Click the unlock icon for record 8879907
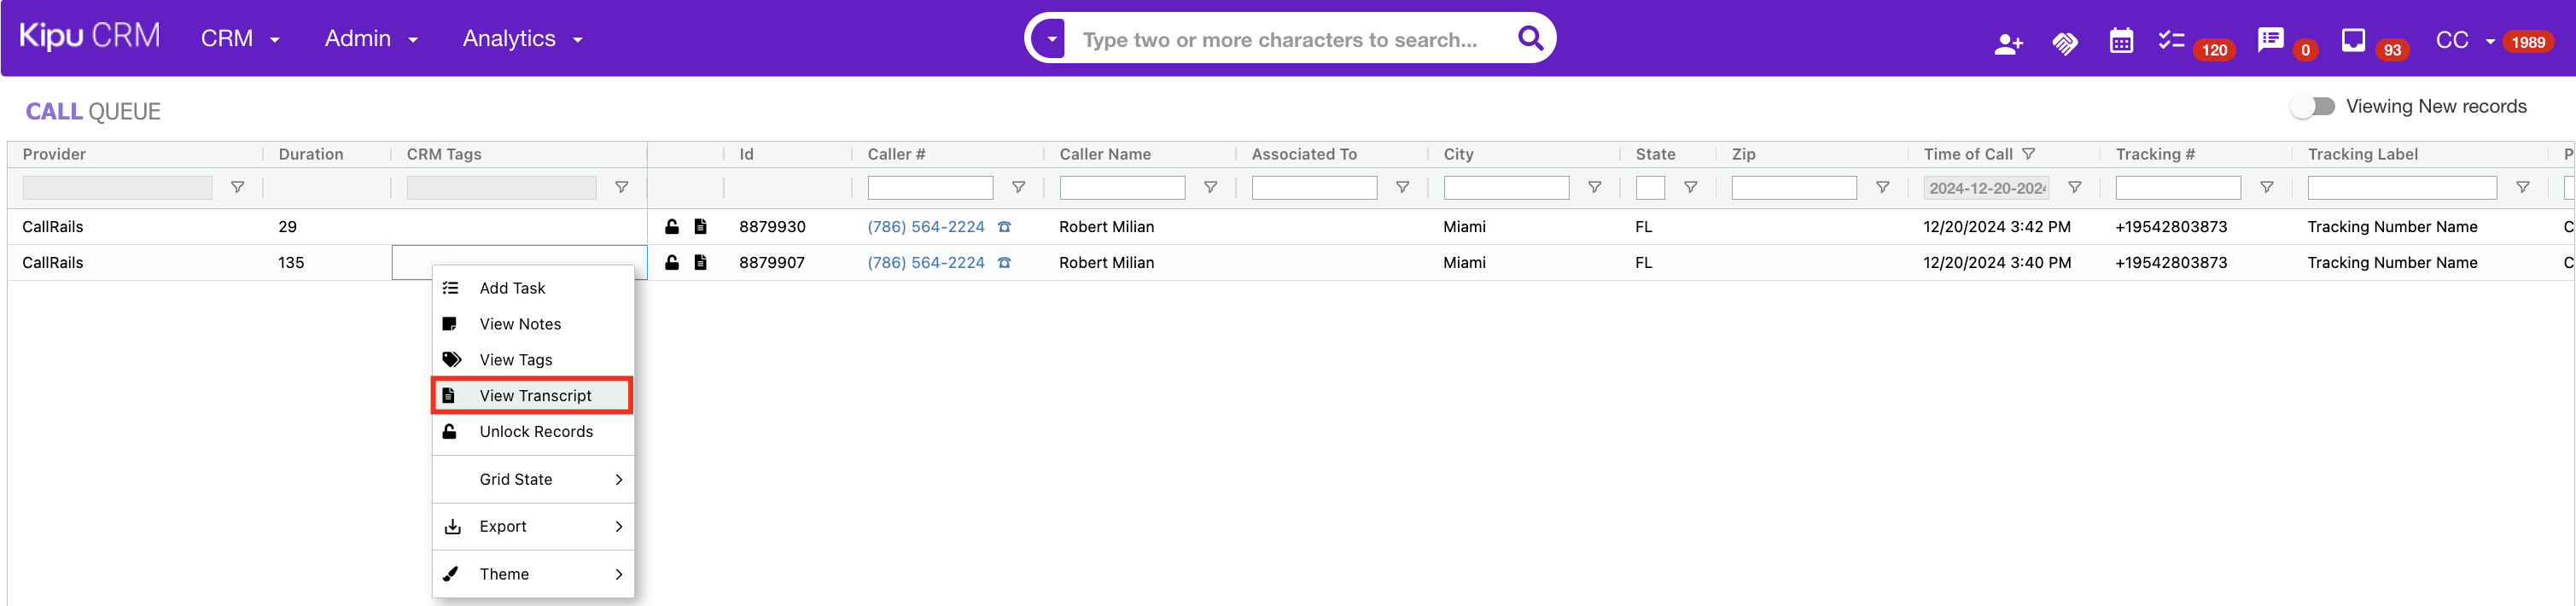 [672, 263]
